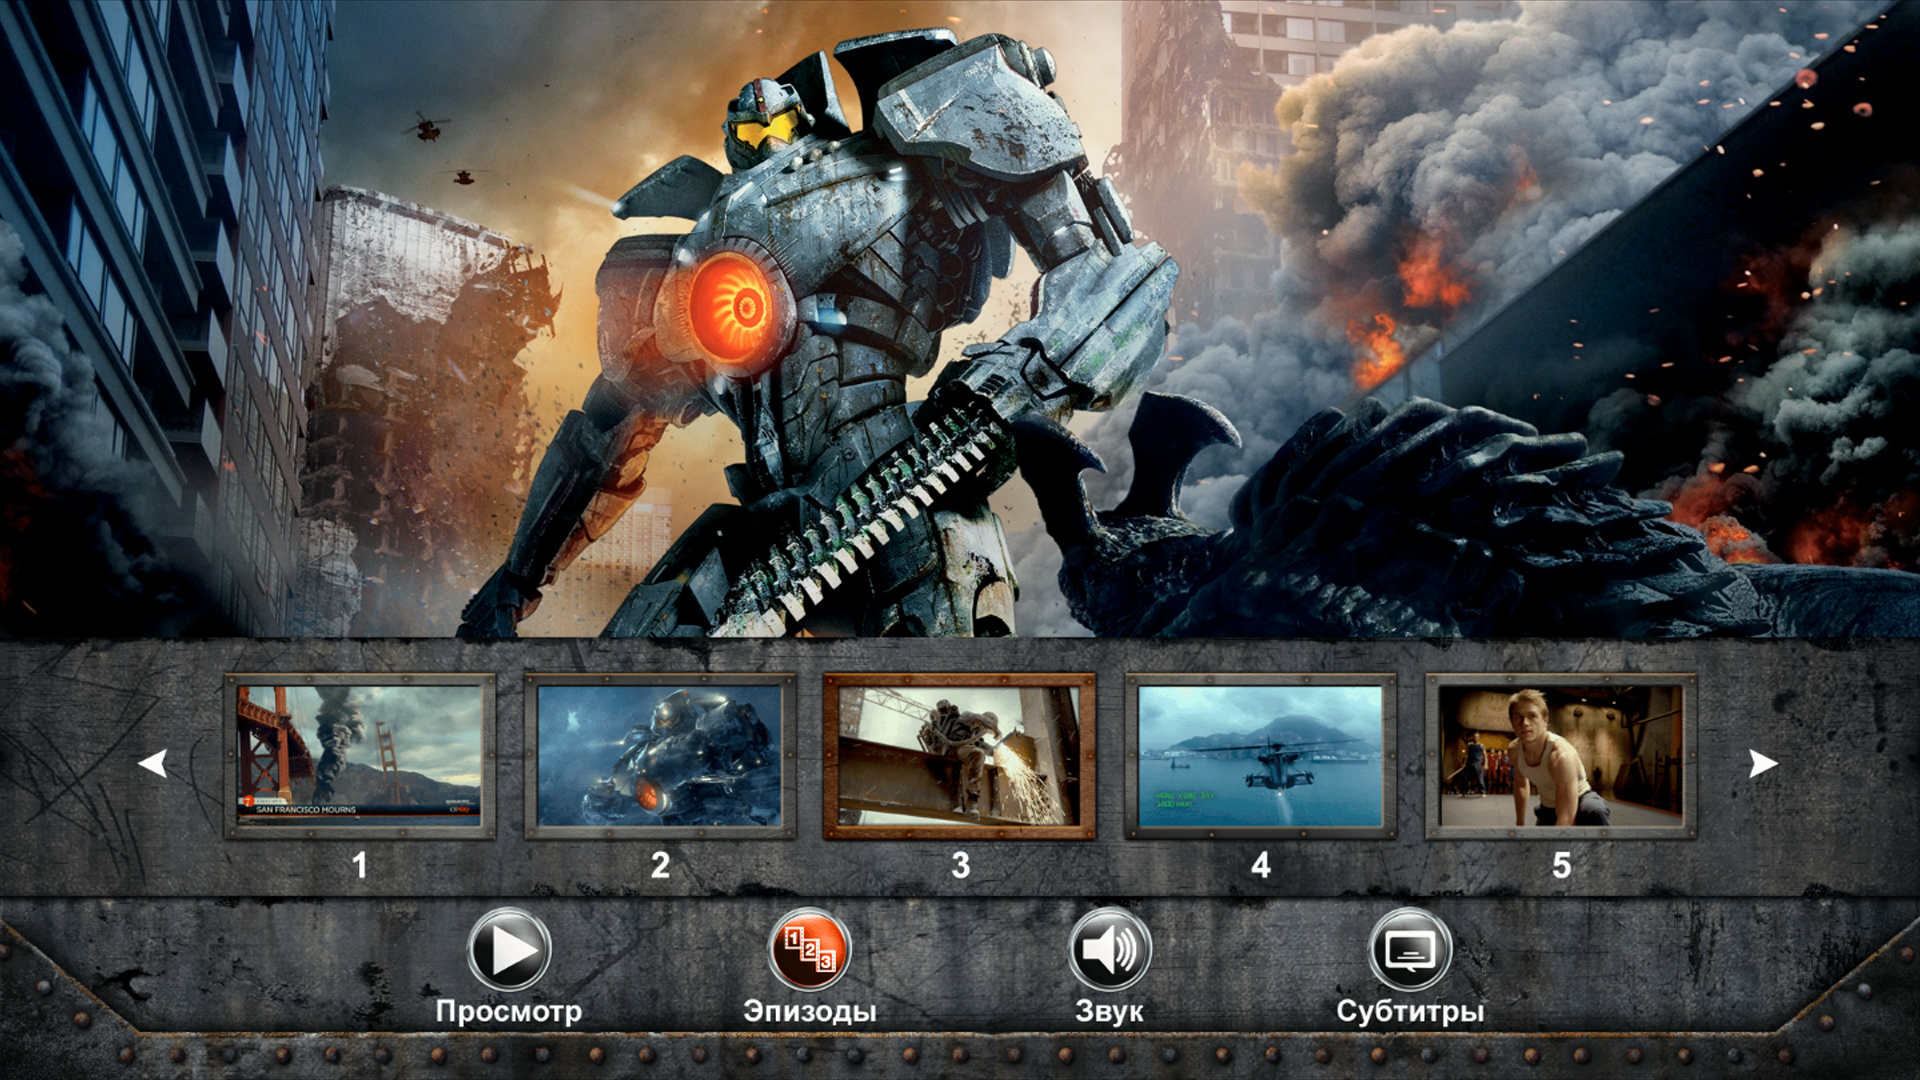Viewport: 1920px width, 1080px height.
Task: Click the Субтитры label
Action: [x=1410, y=1011]
